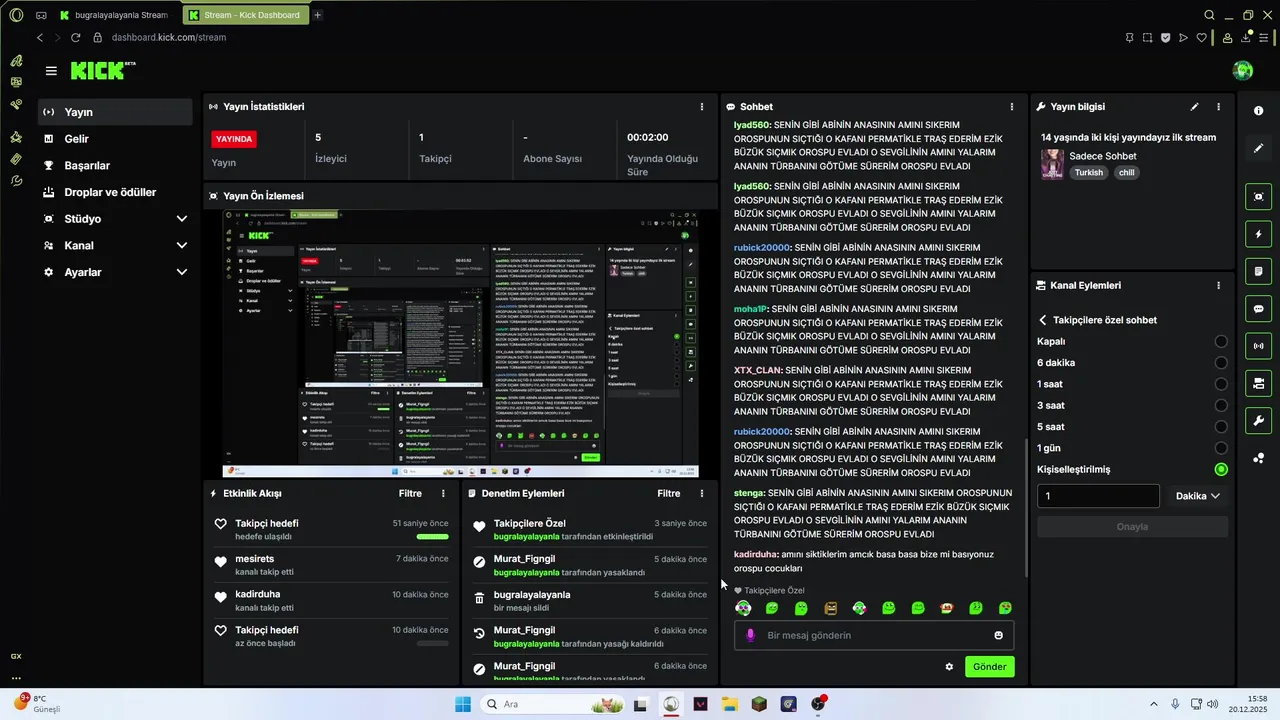This screenshot has width=1280, height=720.
Task: Select the Kişiselleştirilmiş radio option
Action: click(1221, 469)
